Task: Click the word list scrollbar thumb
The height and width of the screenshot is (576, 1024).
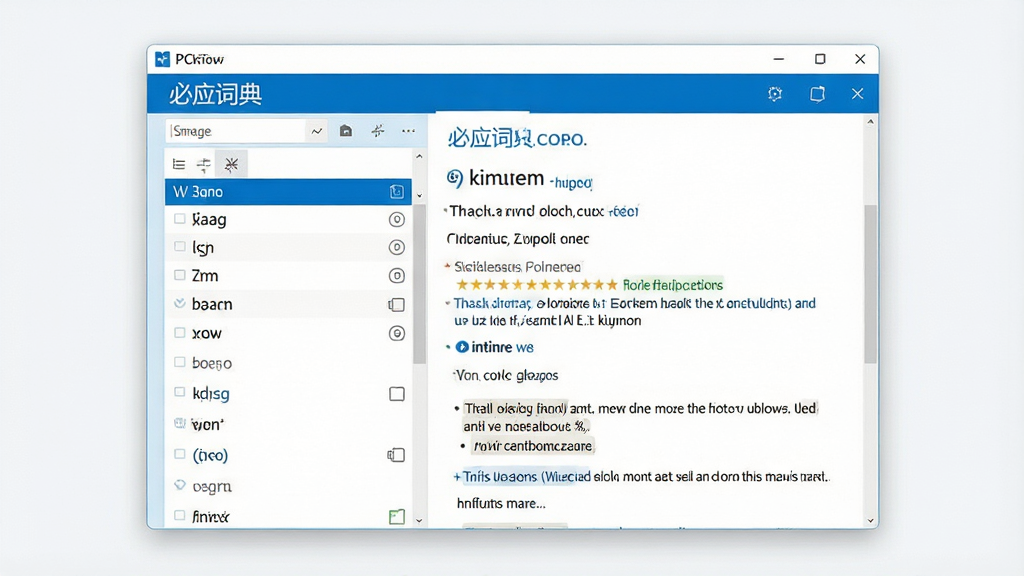Action: 419,284
